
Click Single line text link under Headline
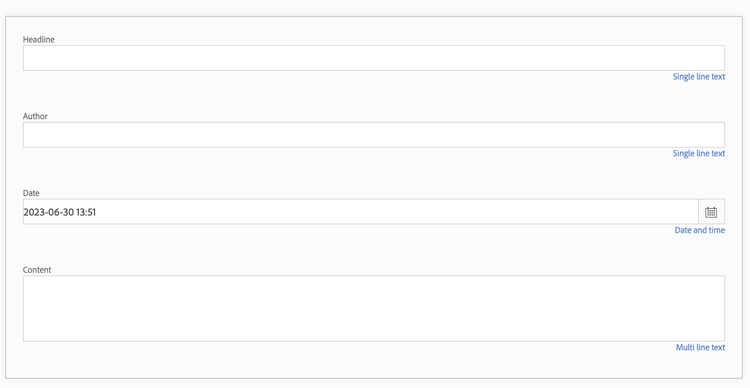tap(699, 77)
